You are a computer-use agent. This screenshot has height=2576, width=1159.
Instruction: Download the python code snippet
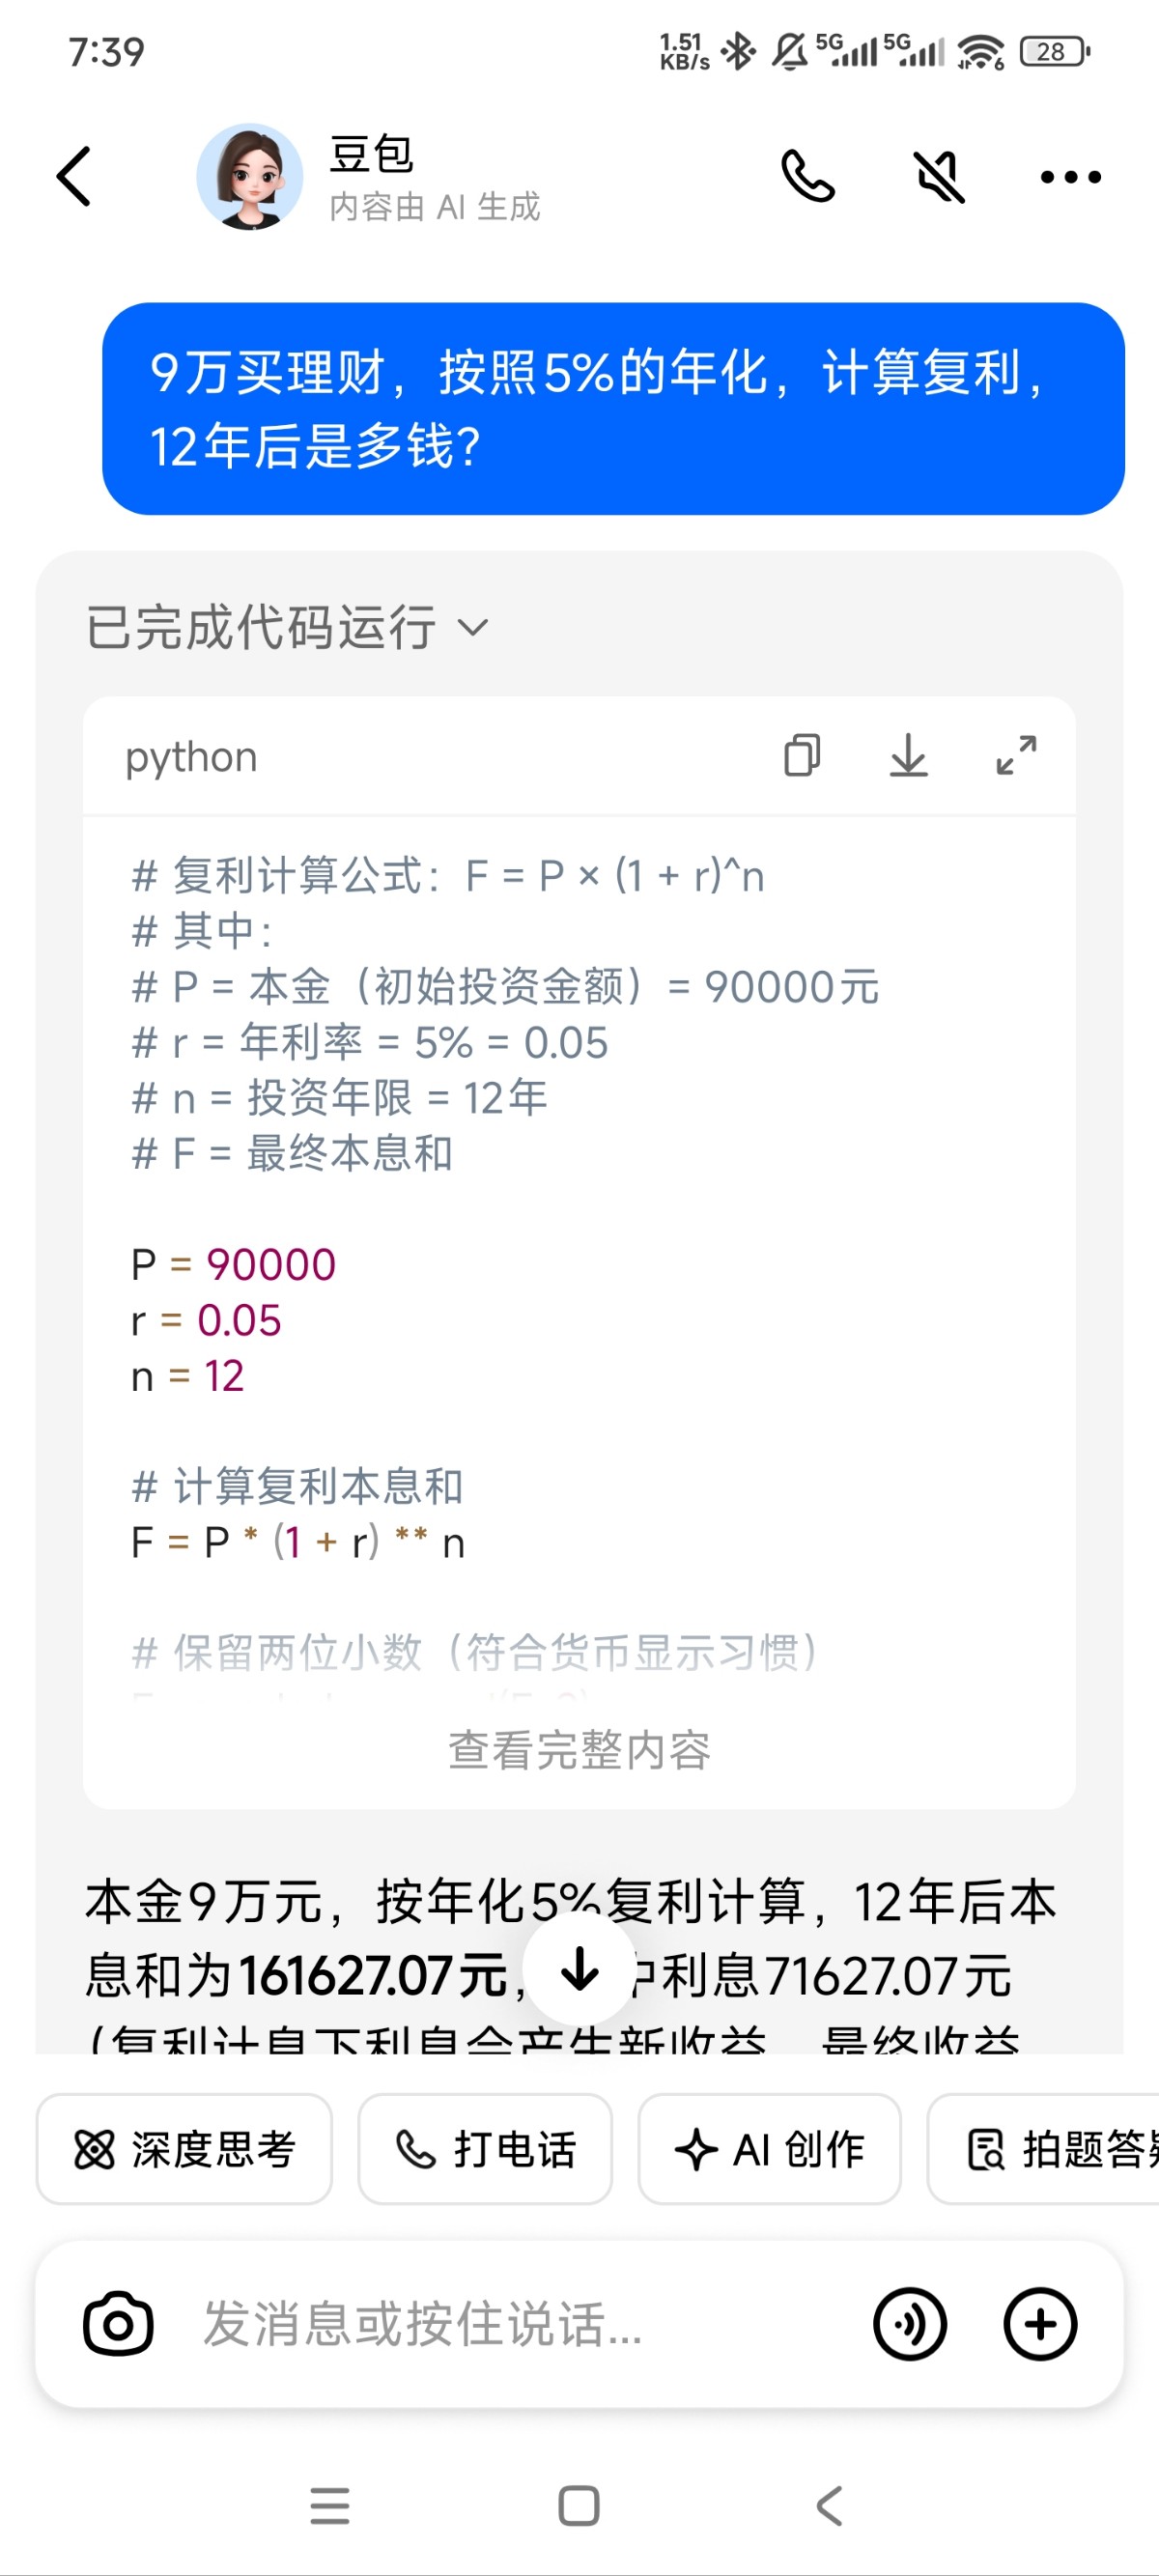tap(908, 756)
